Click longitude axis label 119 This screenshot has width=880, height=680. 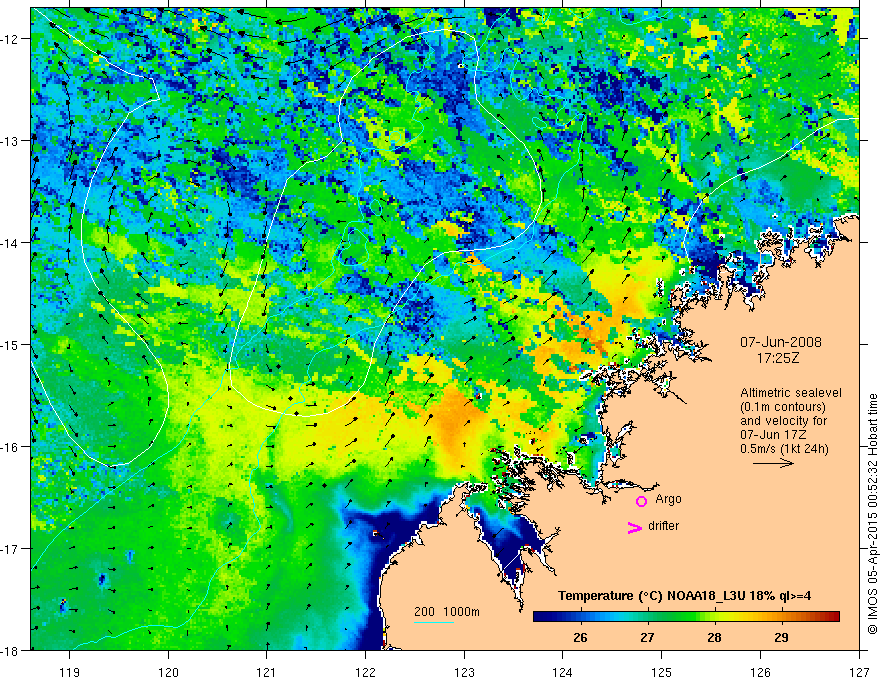point(70,673)
